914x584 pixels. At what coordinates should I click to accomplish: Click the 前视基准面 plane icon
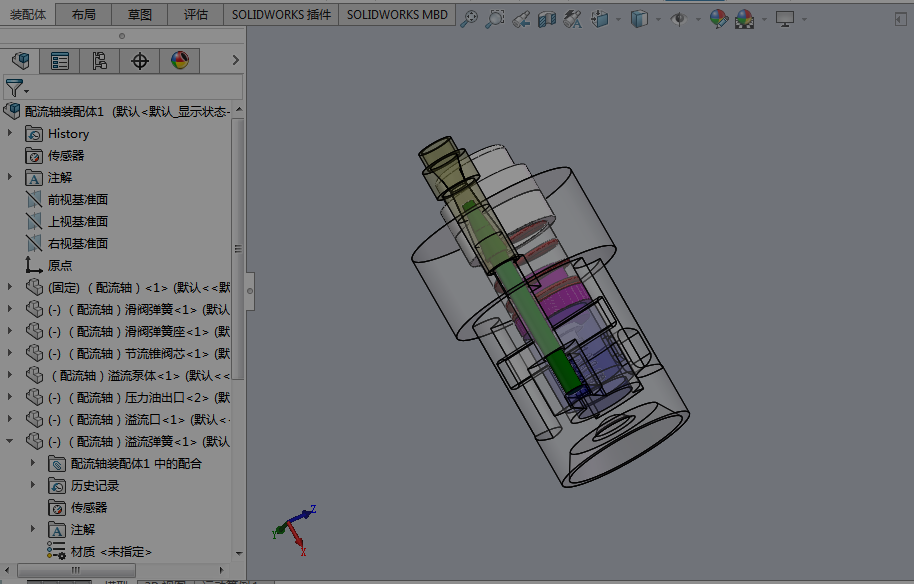click(34, 200)
